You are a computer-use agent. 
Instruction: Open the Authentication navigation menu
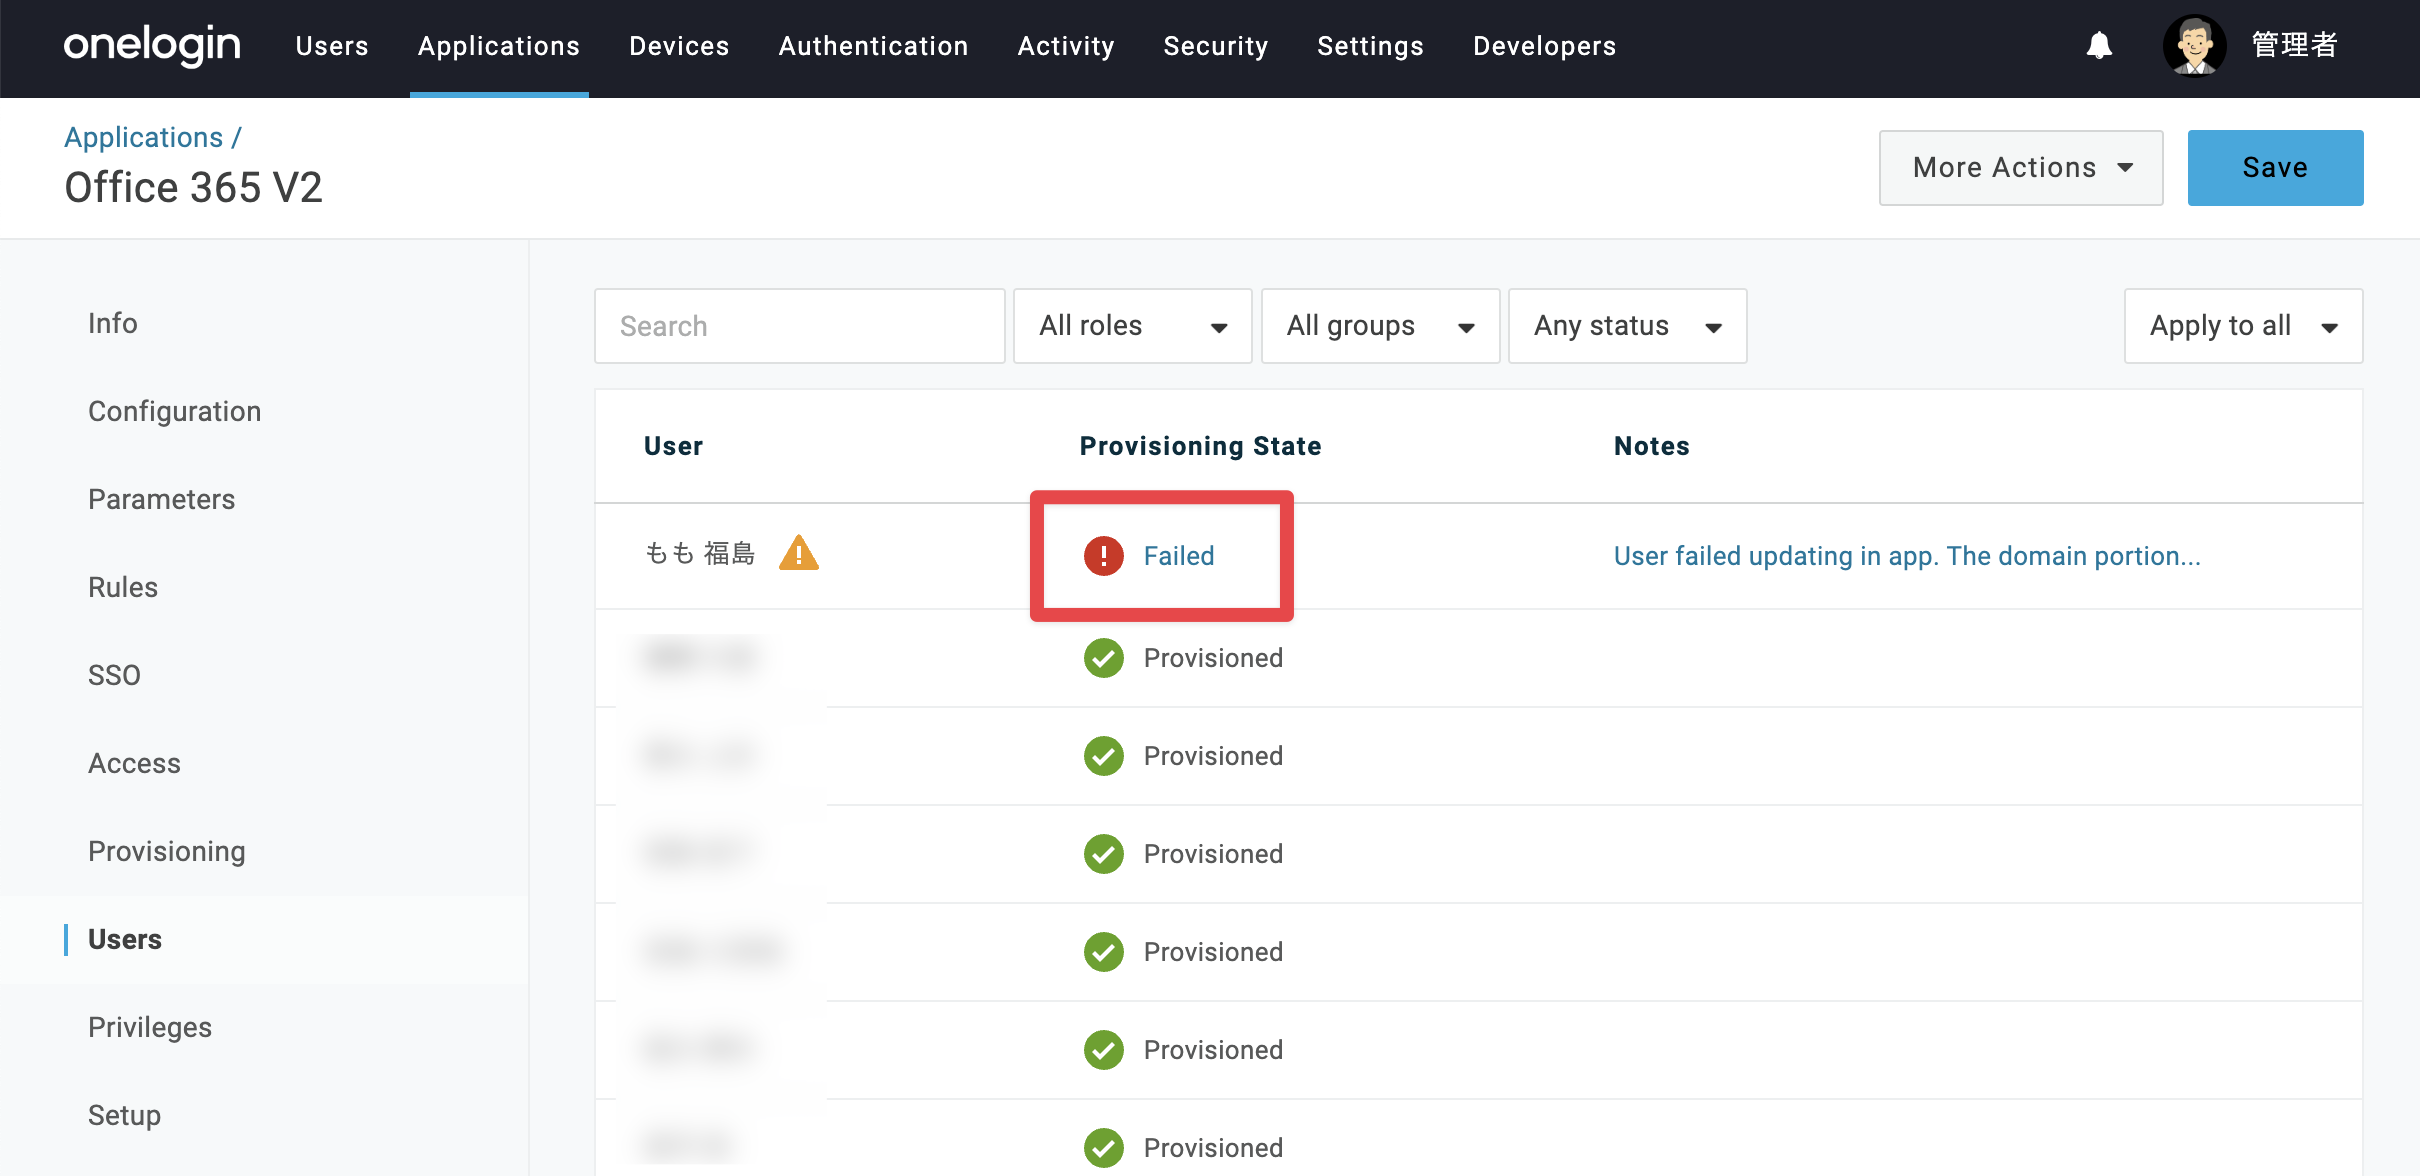click(873, 46)
